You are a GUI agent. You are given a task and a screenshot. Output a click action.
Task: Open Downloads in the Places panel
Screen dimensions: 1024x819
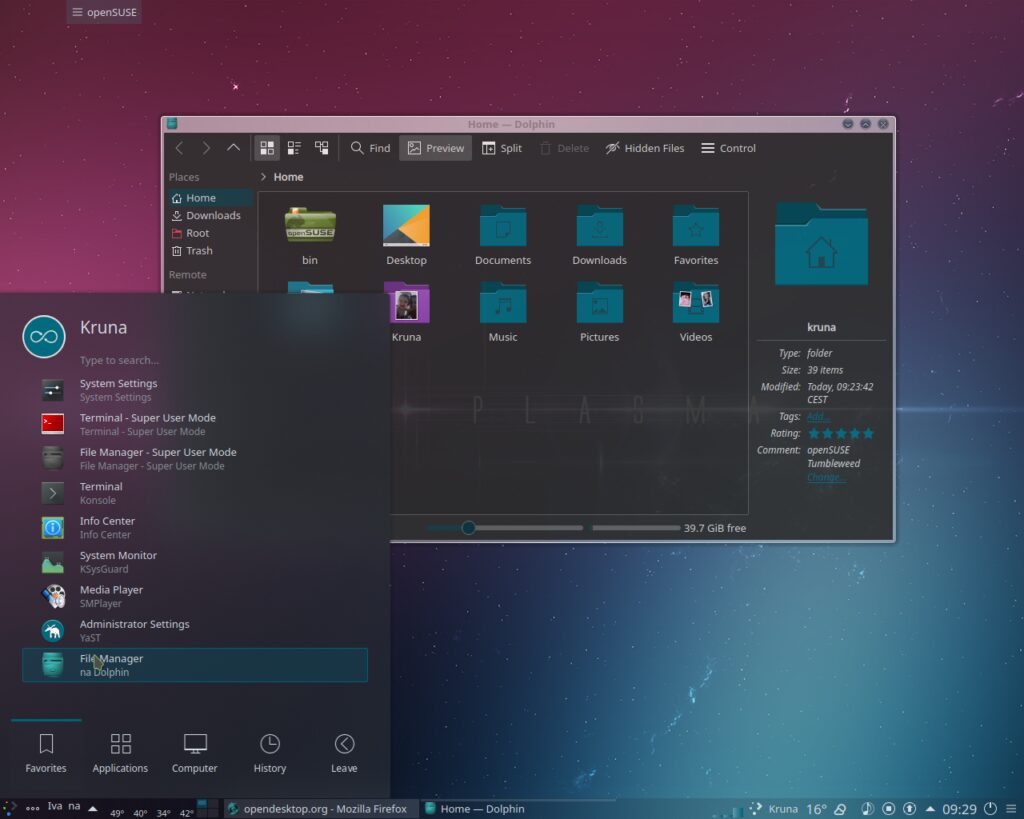pos(210,216)
